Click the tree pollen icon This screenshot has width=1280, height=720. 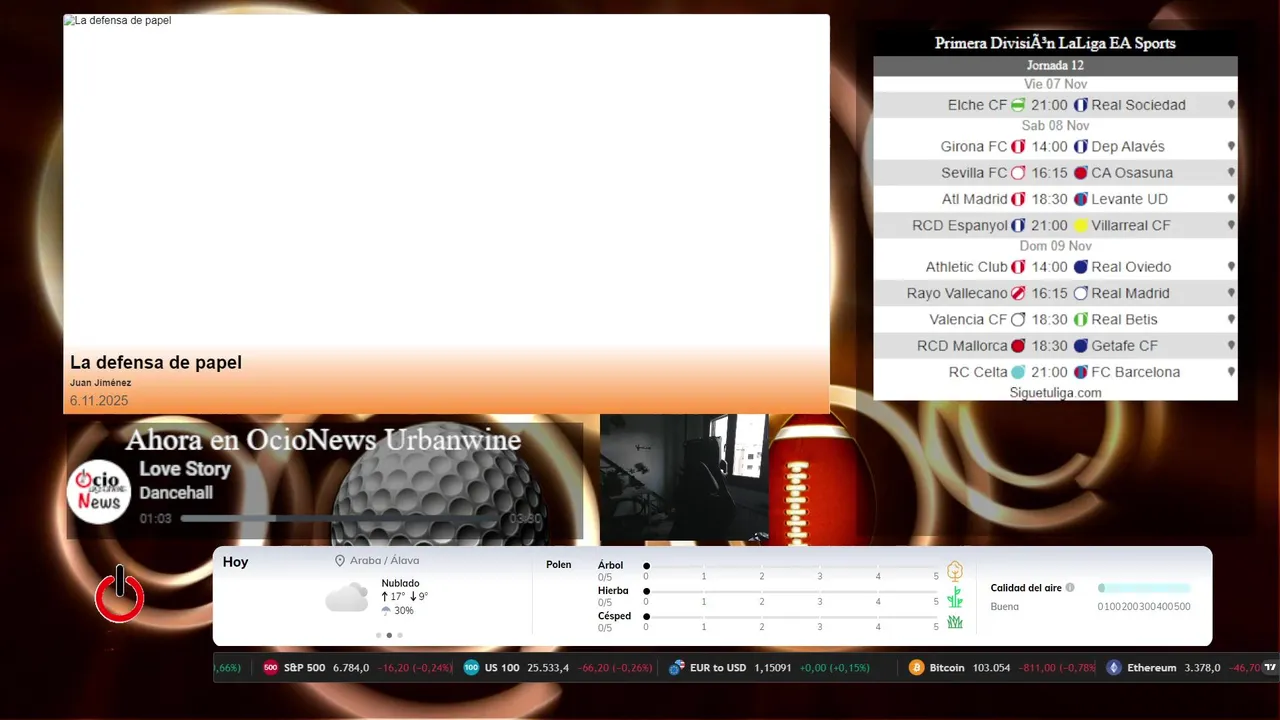pos(955,571)
